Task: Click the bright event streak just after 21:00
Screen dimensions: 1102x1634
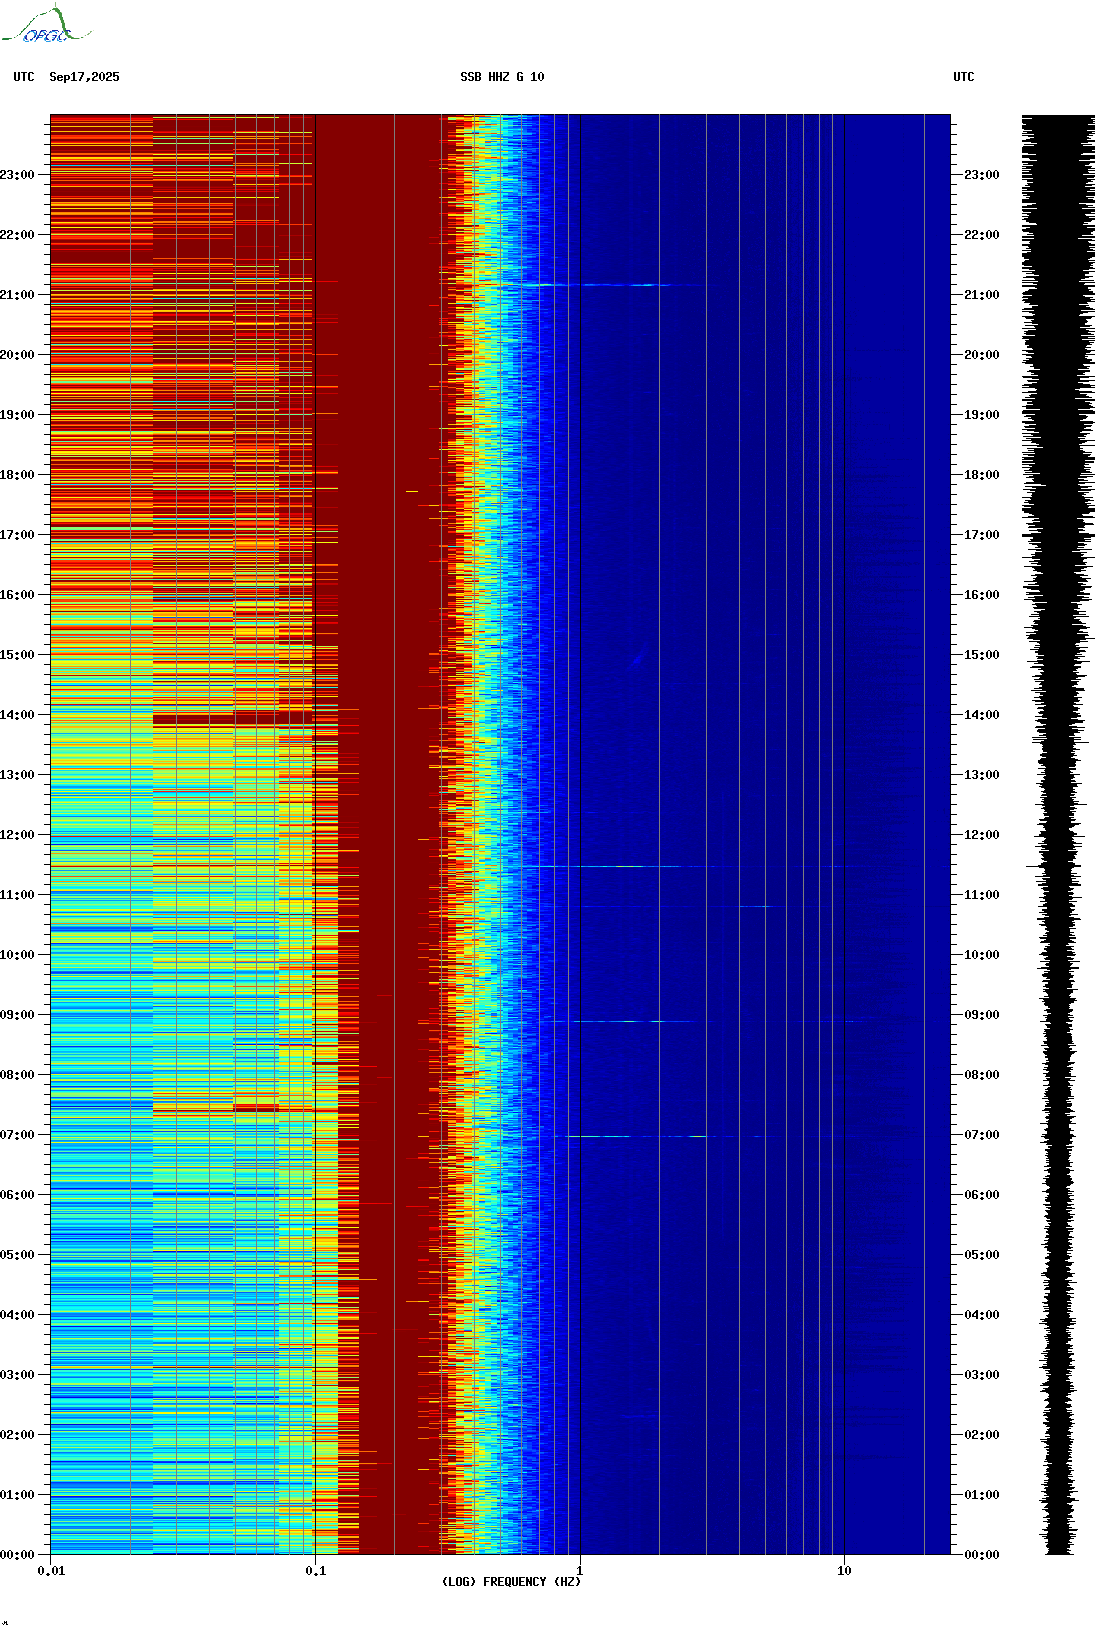Action: pos(600,285)
